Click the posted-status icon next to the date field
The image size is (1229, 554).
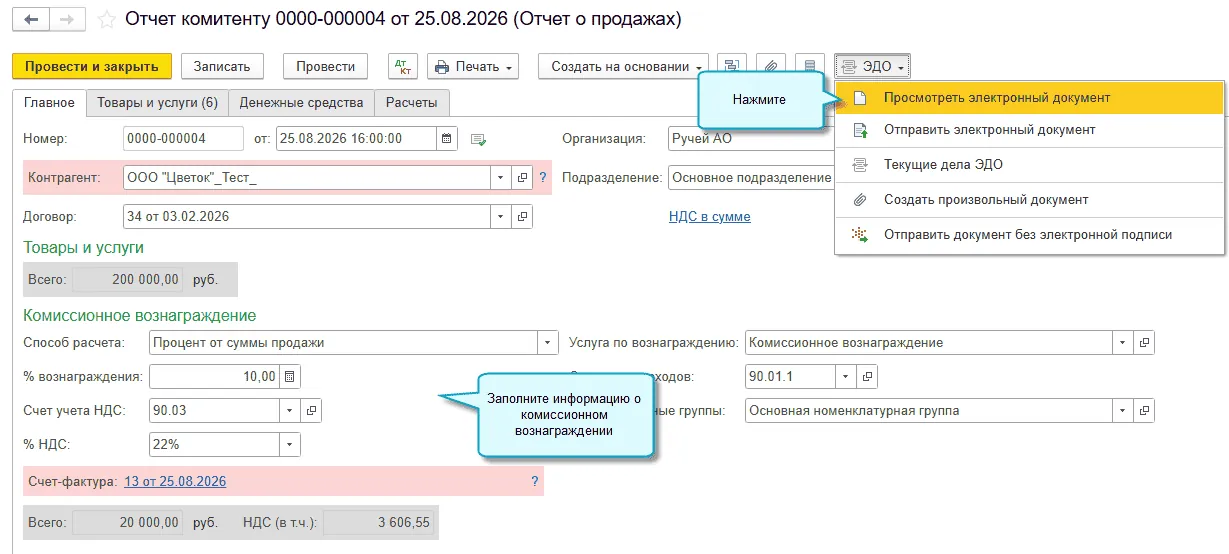(478, 139)
